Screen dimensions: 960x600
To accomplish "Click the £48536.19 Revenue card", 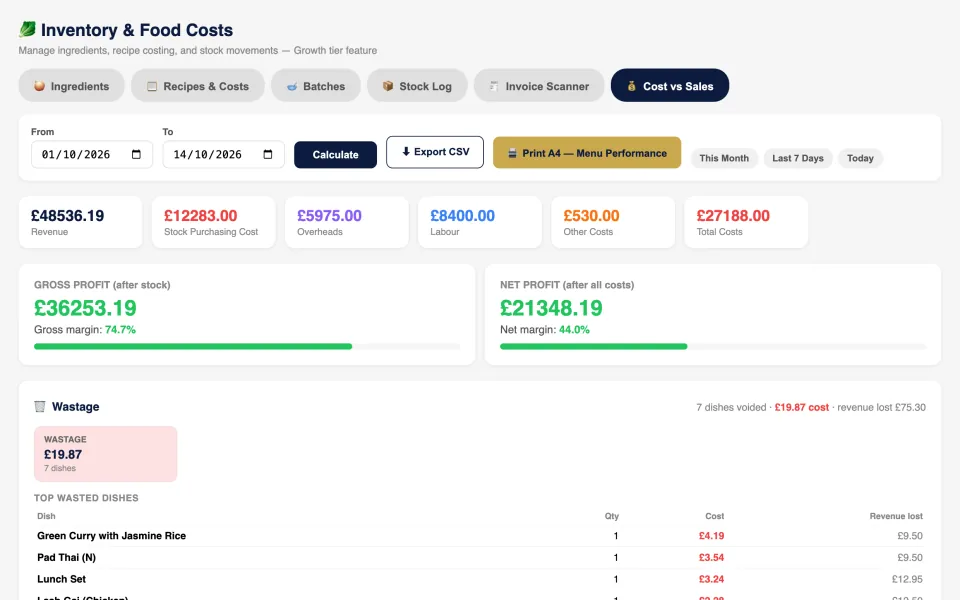I will [x=80, y=222].
